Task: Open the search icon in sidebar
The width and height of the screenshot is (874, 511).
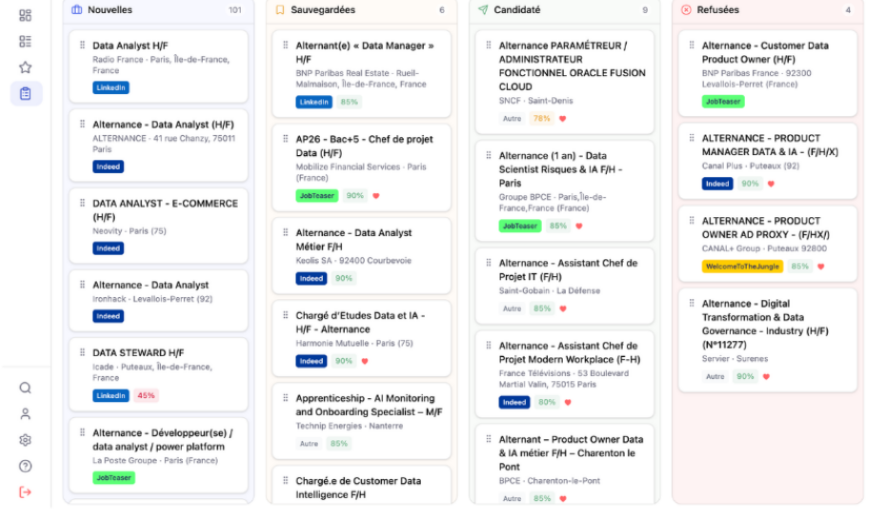Action: [x=25, y=388]
